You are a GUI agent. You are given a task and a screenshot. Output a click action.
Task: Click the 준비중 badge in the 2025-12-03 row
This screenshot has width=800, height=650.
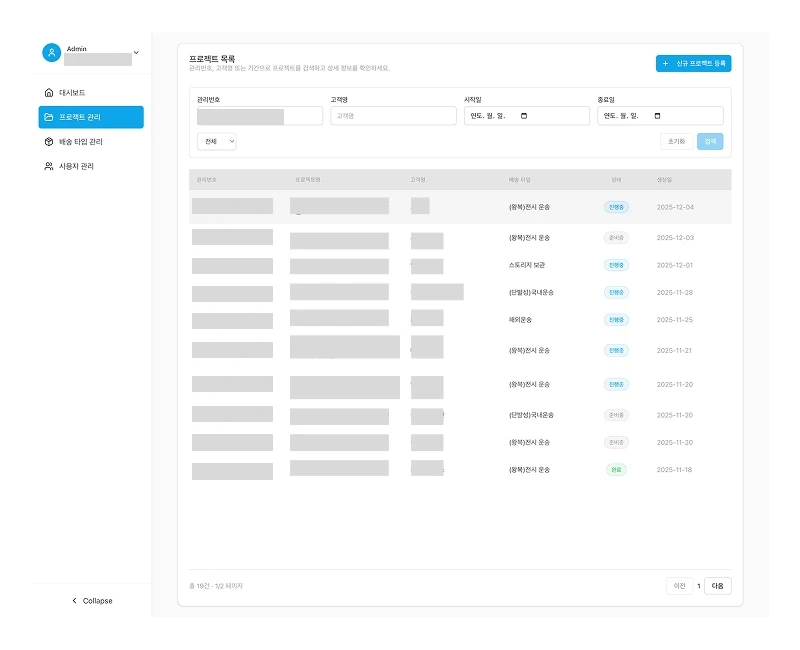[x=616, y=238]
